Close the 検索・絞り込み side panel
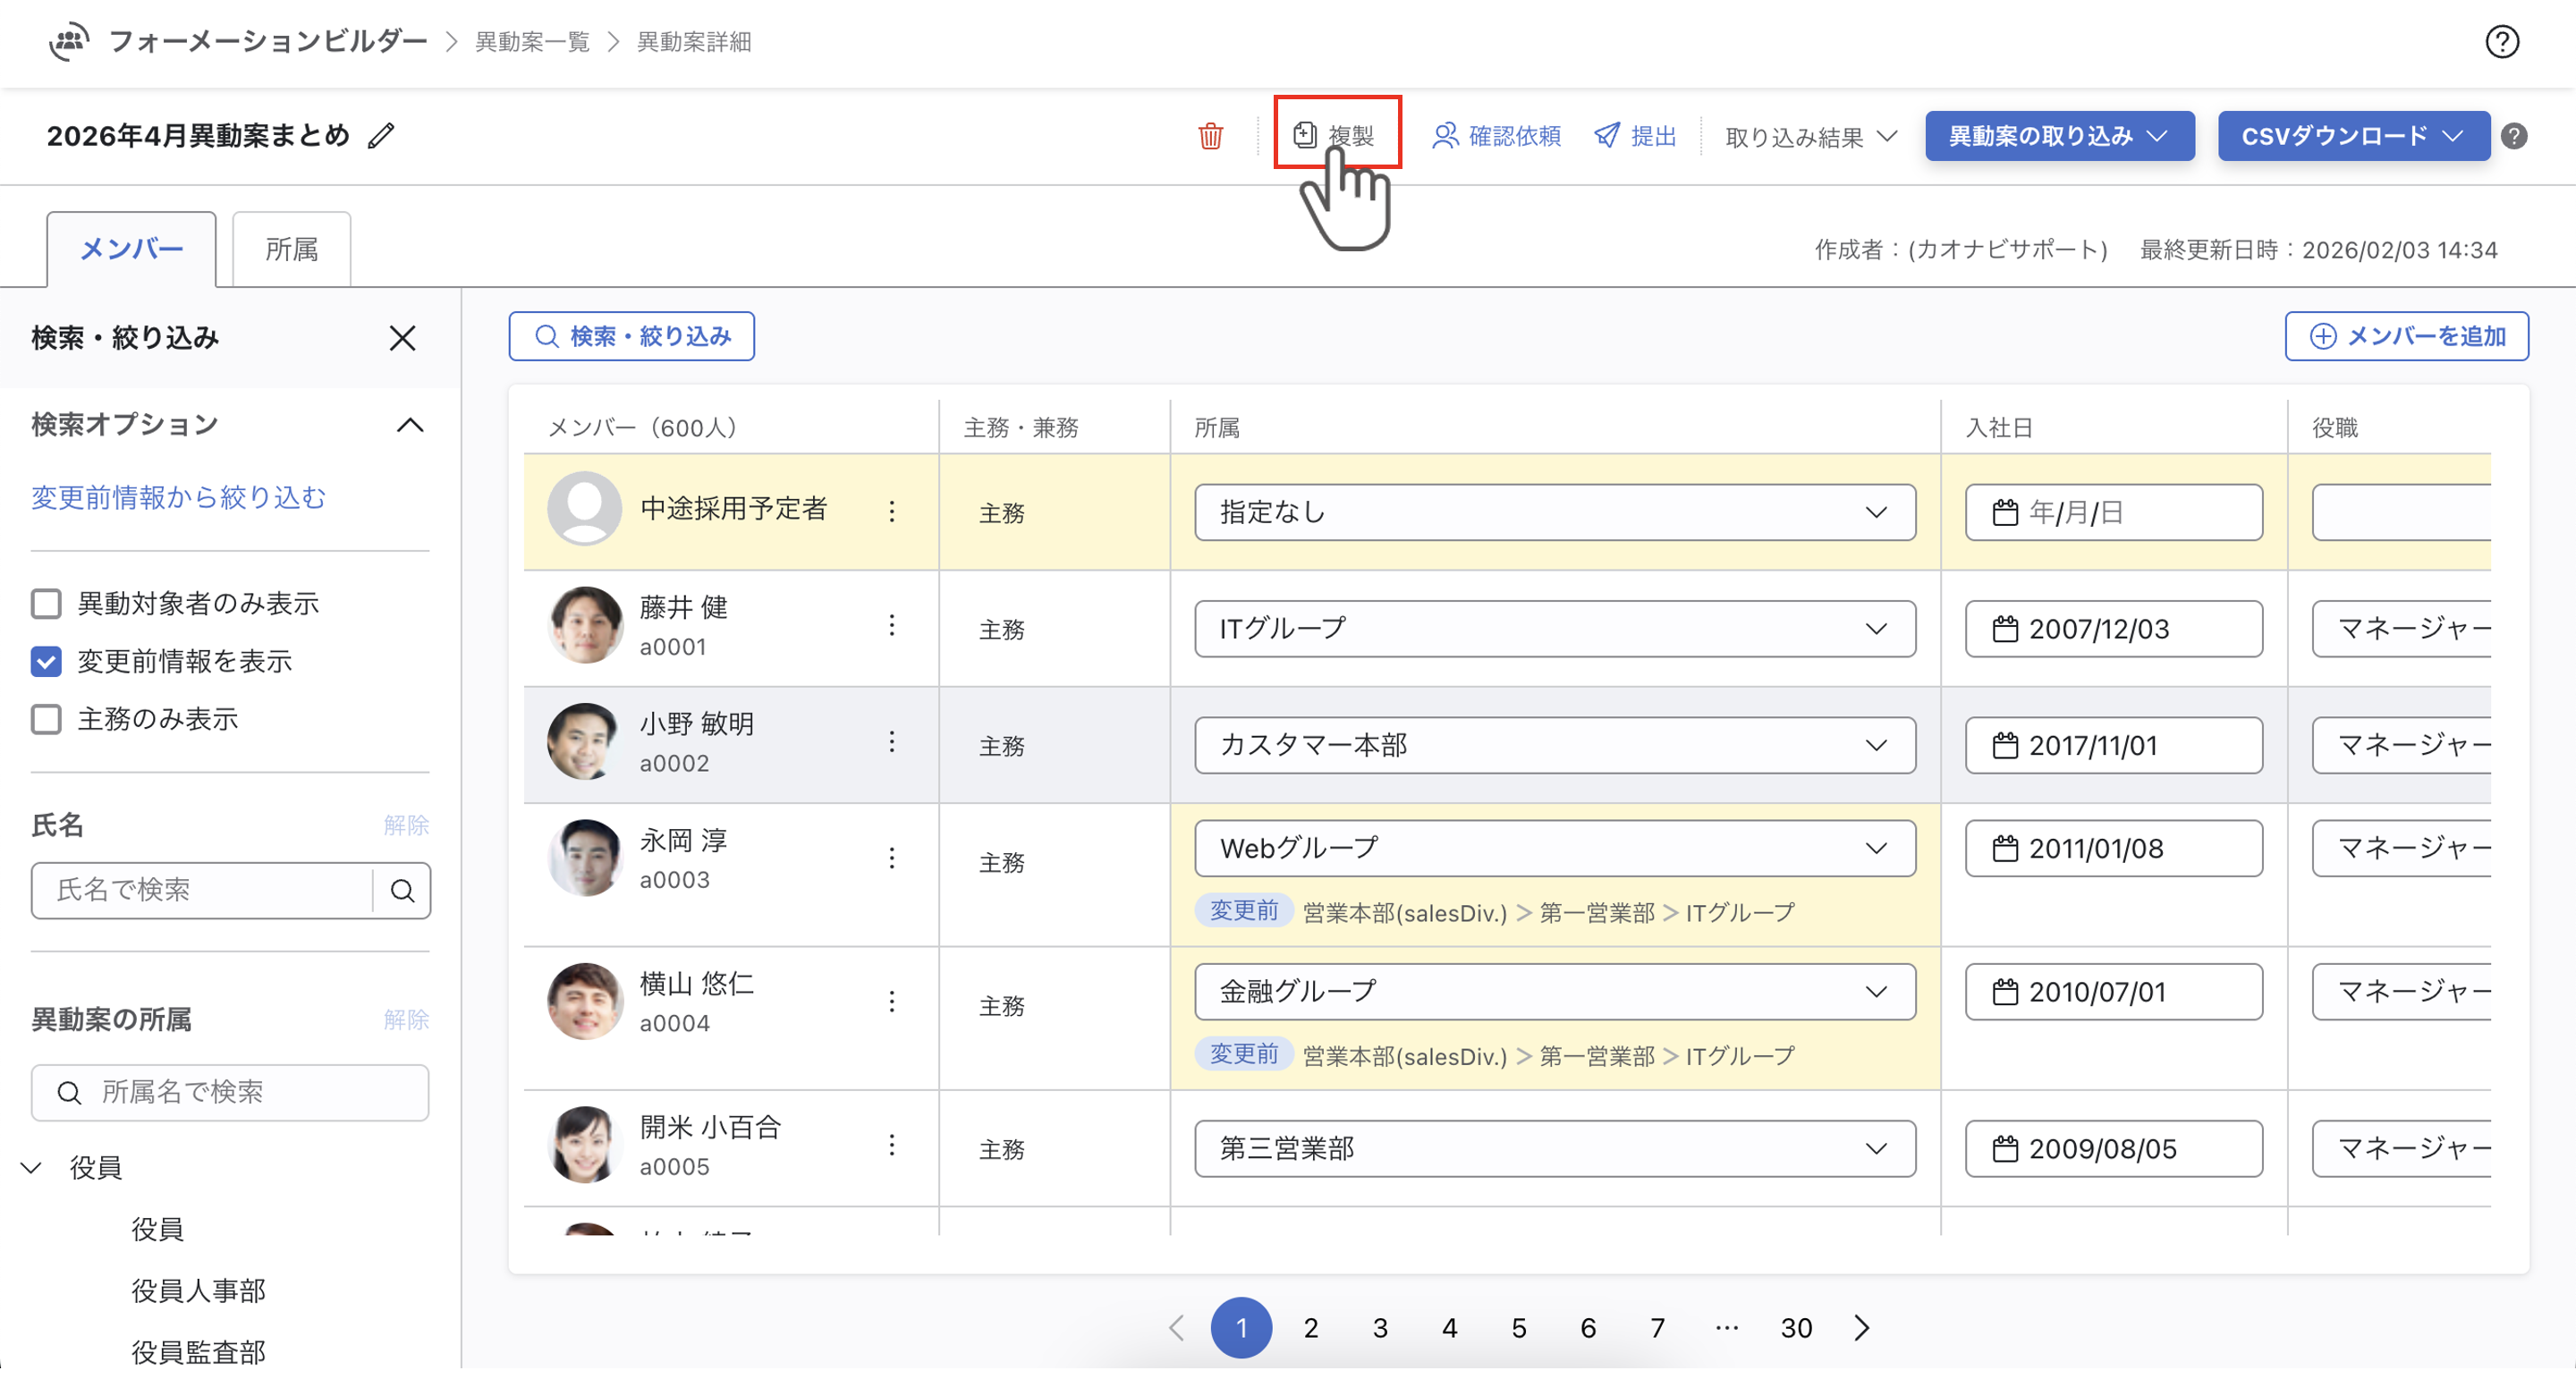Image resolution: width=2576 pixels, height=1379 pixels. pyautogui.click(x=402, y=338)
